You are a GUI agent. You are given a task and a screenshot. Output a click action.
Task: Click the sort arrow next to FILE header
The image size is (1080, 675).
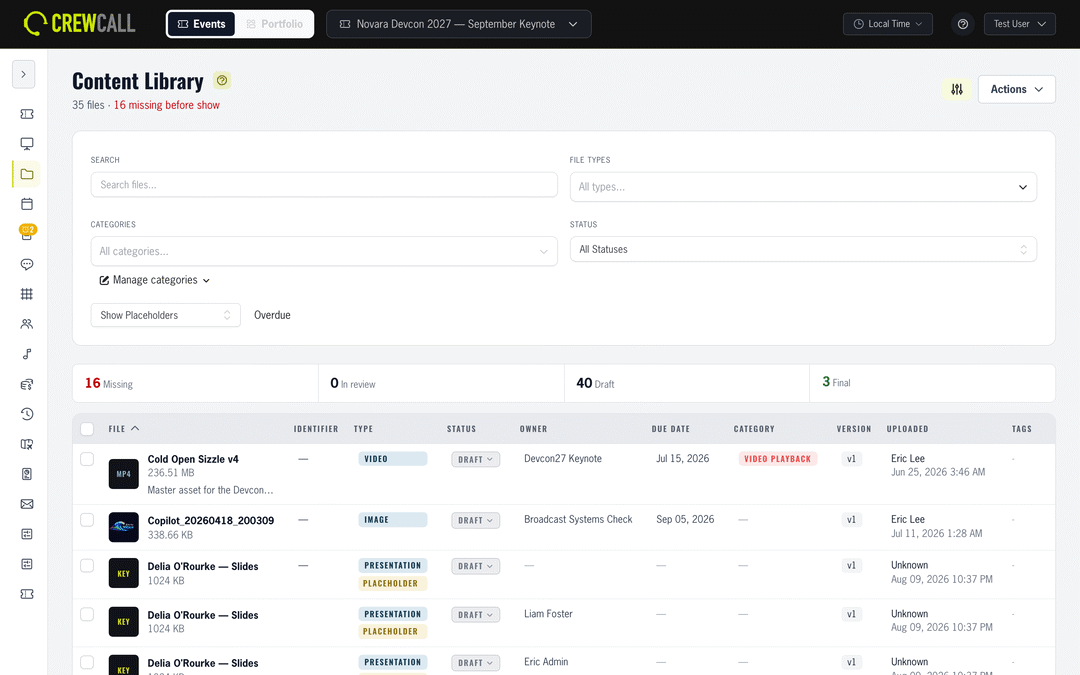click(x=135, y=428)
